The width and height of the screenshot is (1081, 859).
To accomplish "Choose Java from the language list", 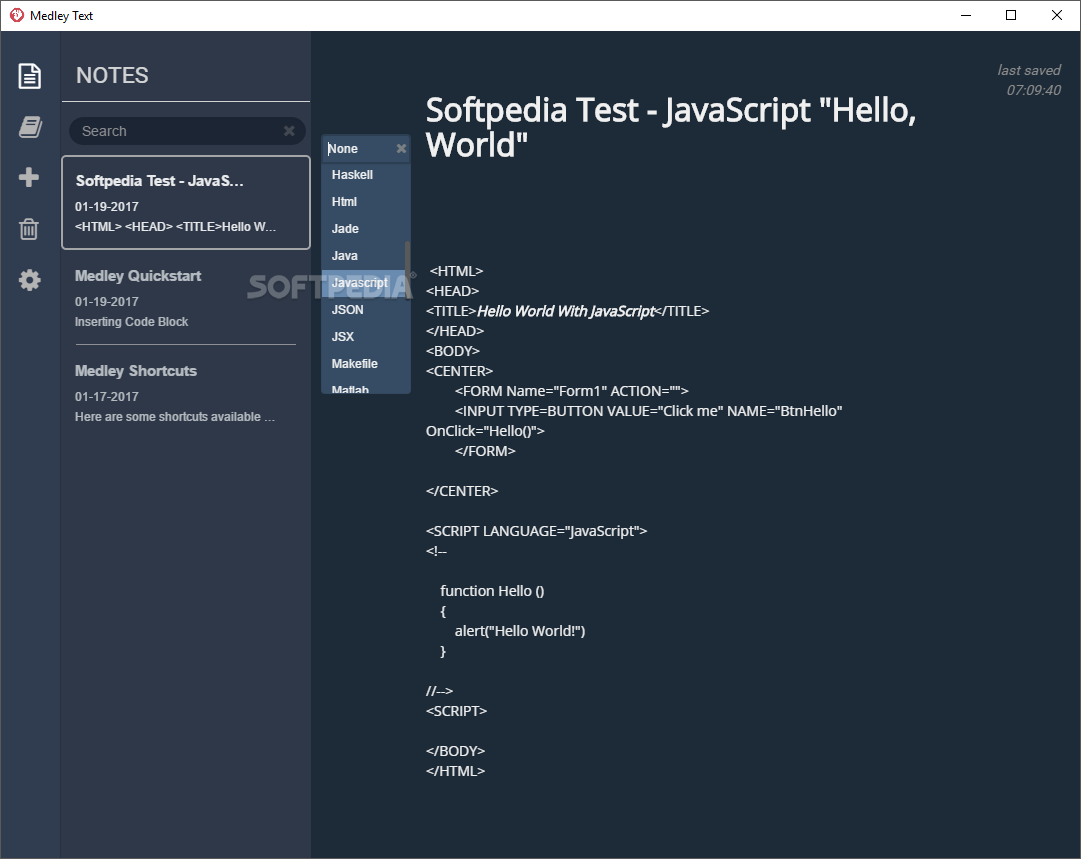I will [x=365, y=256].
